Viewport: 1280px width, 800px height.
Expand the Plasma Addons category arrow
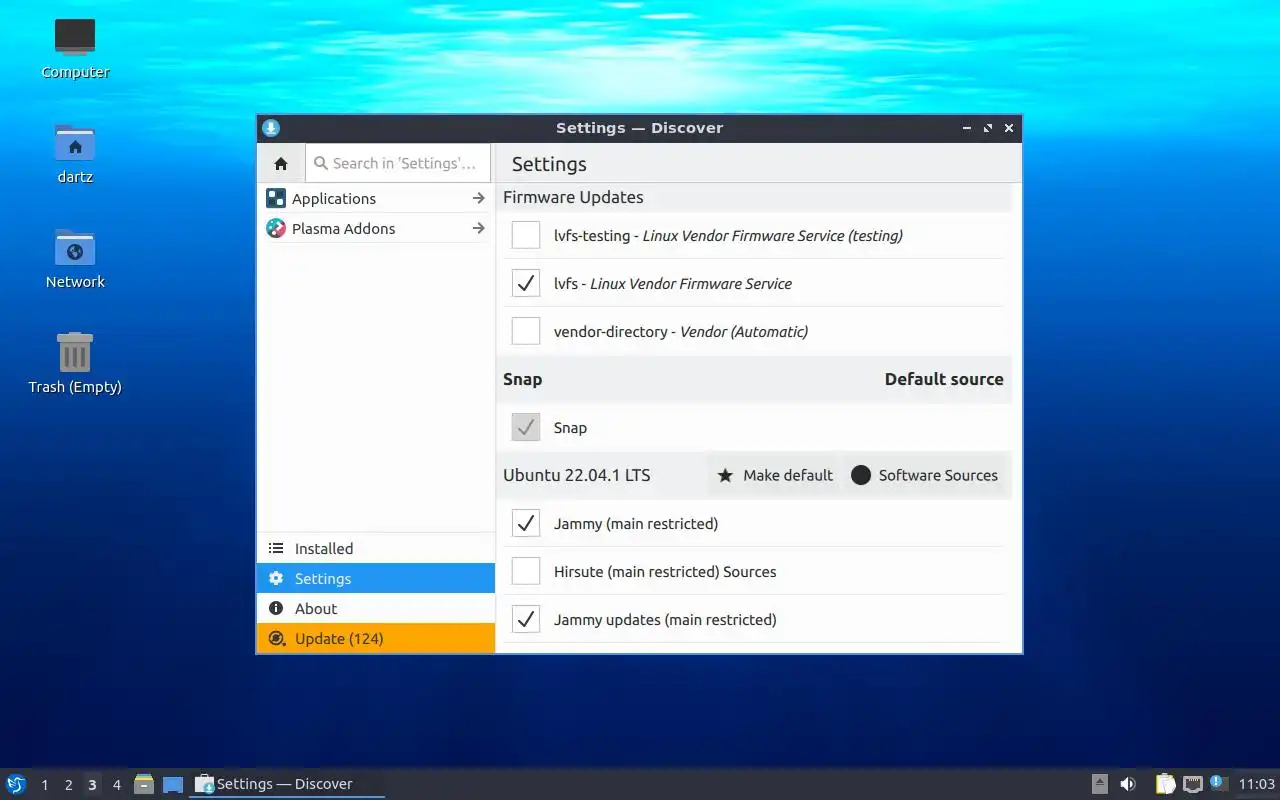click(478, 228)
